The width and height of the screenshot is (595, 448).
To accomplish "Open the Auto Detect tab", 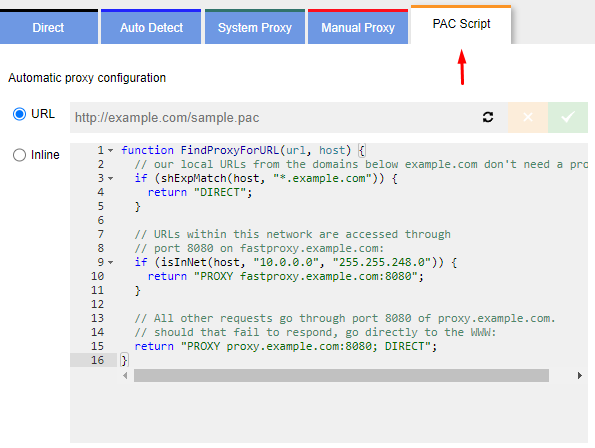I will pyautogui.click(x=151, y=27).
